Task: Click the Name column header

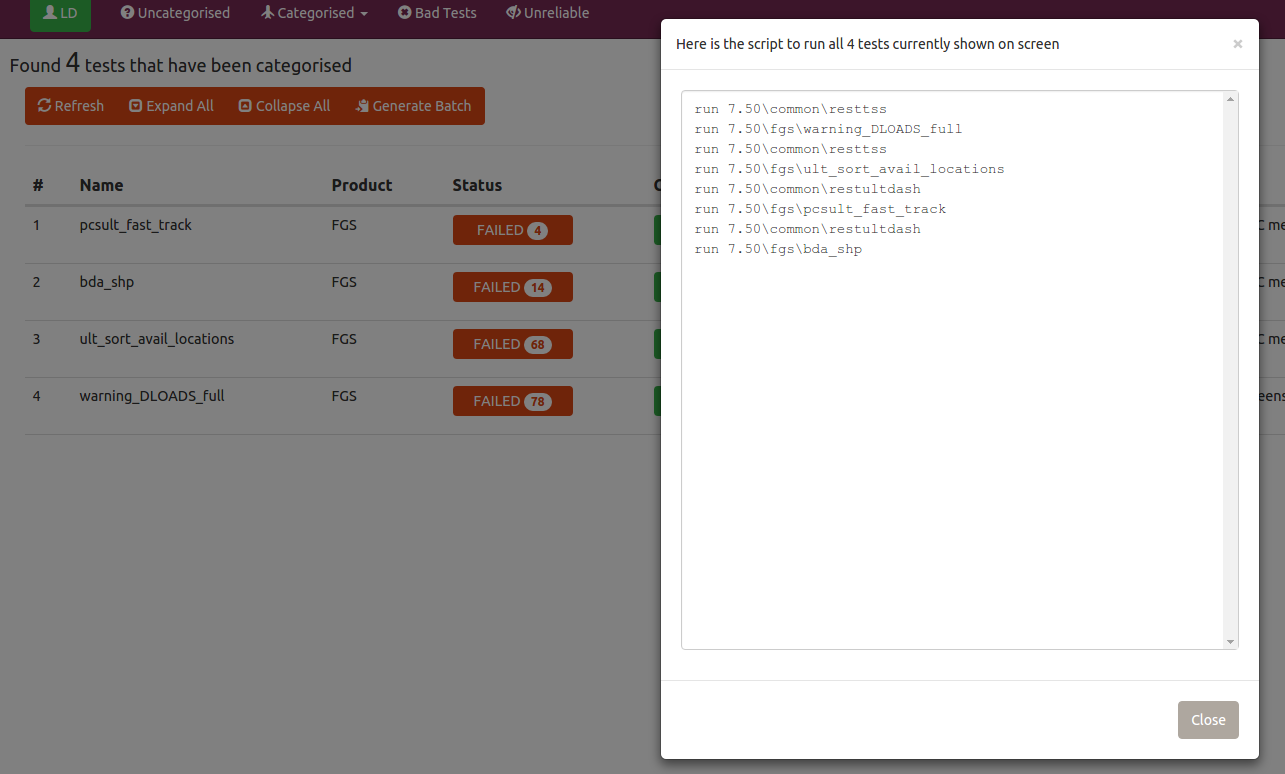Action: click(102, 185)
